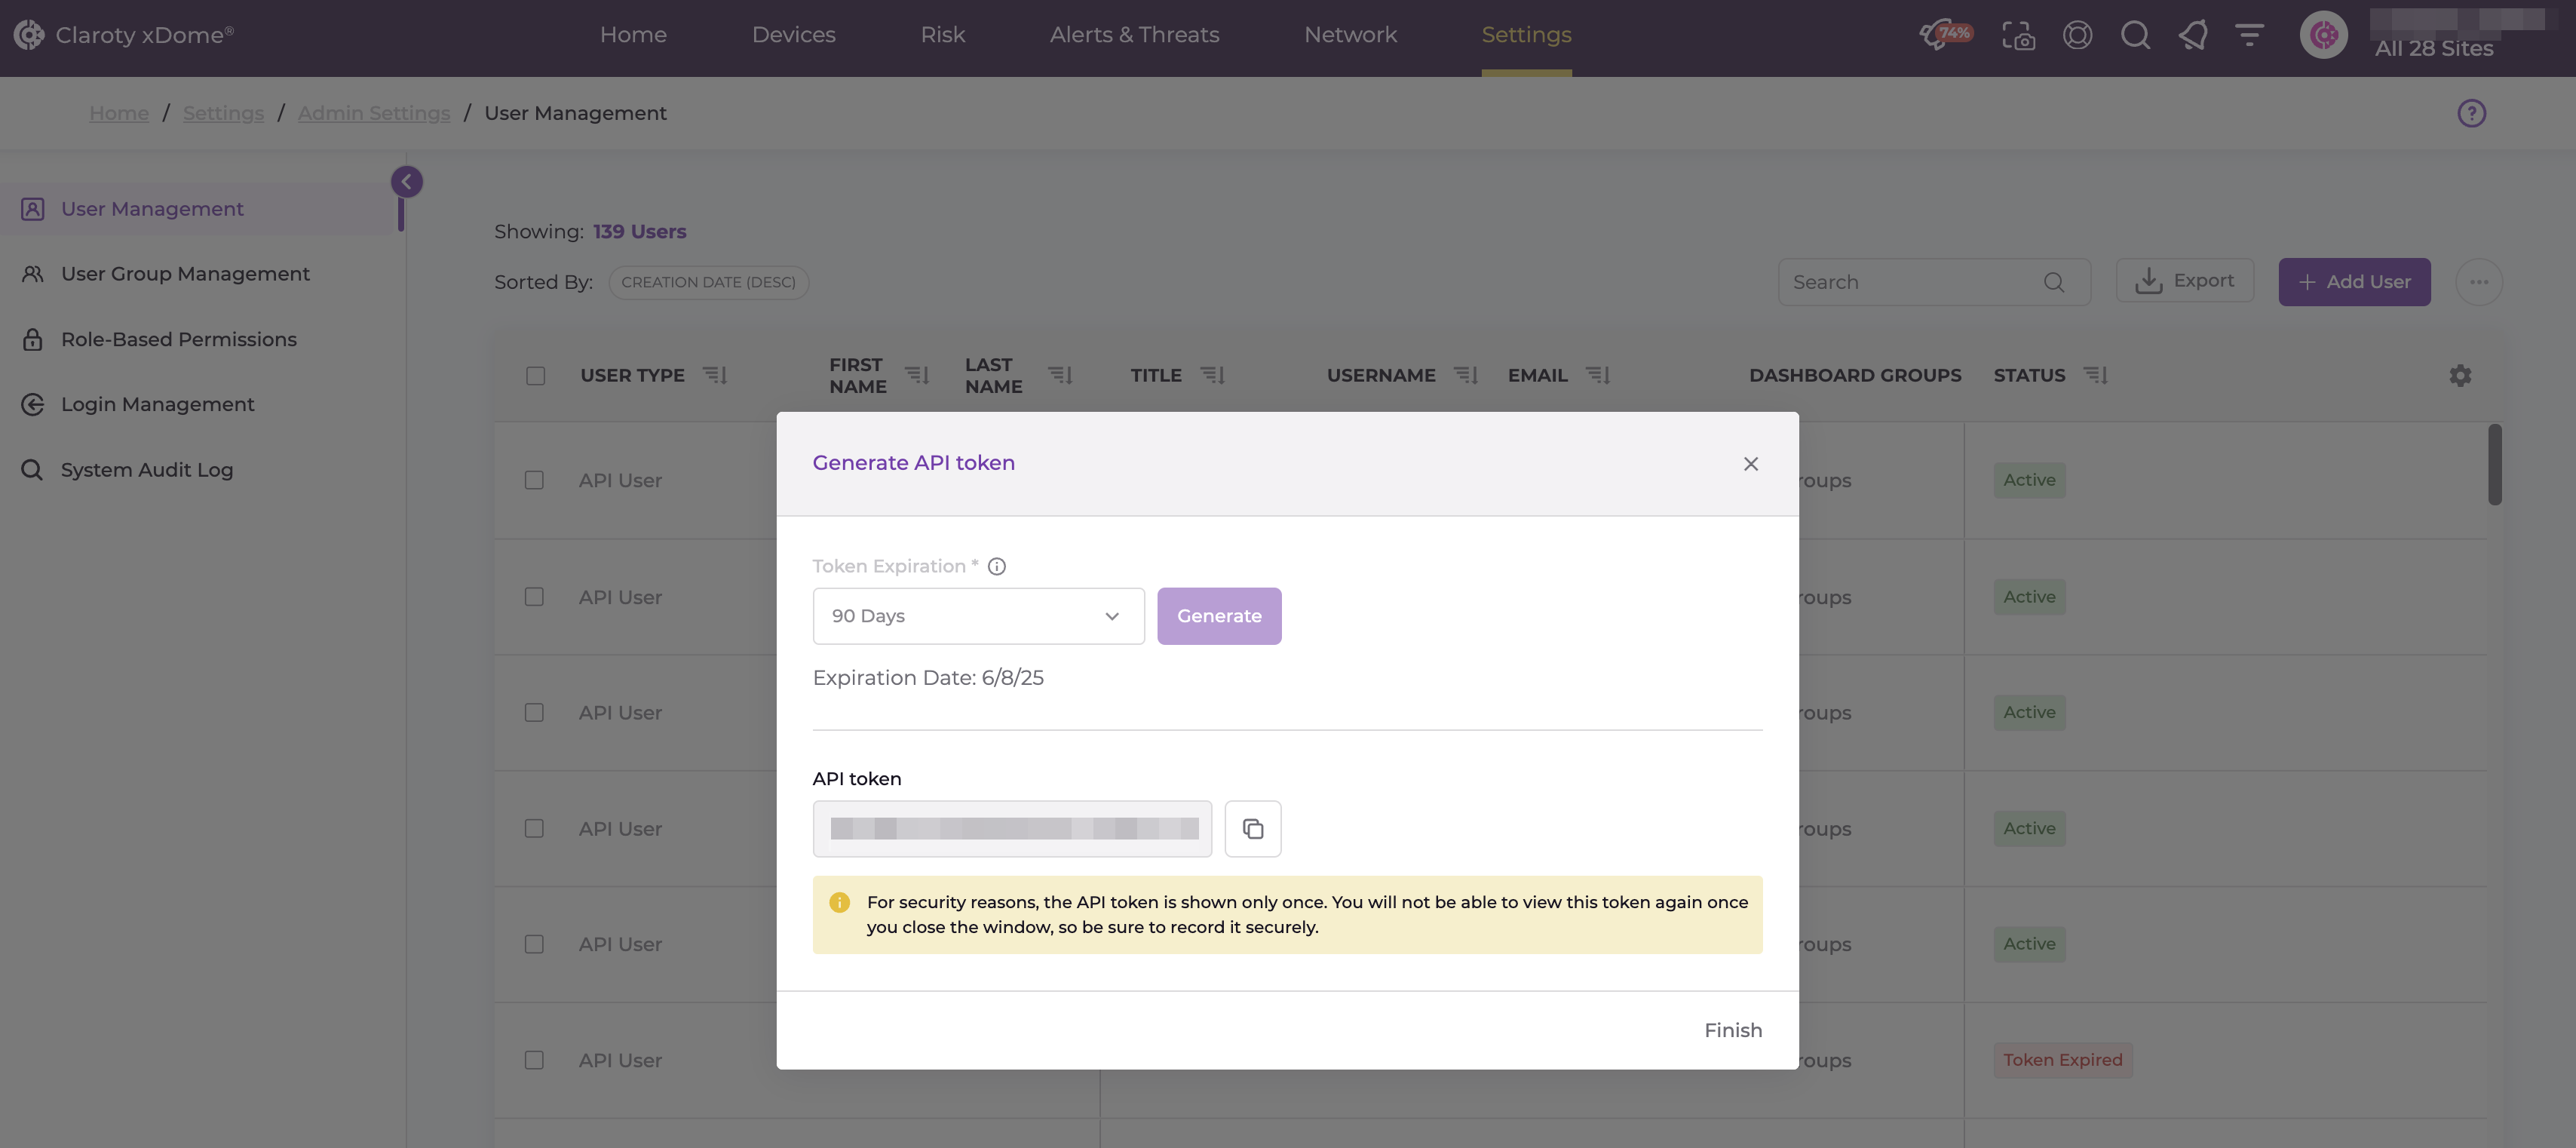Click the Claroty xDome logo icon

[x=29, y=35]
